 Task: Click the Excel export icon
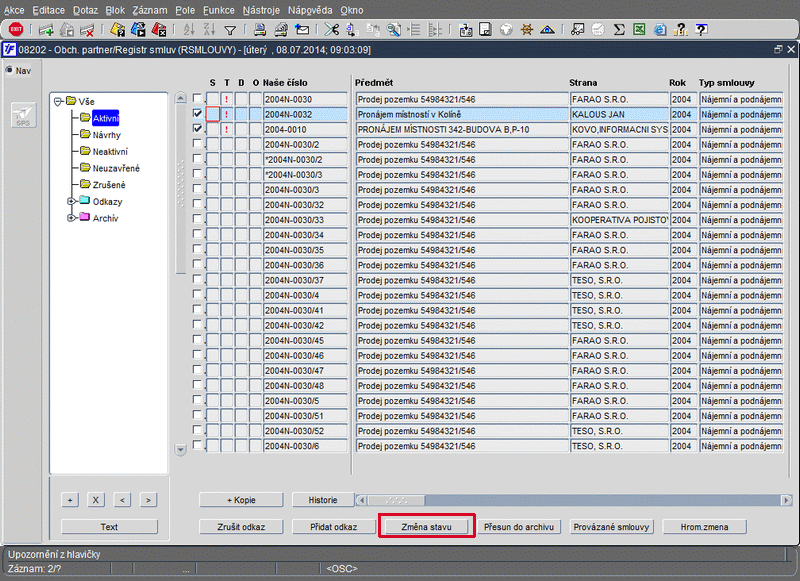pos(639,30)
